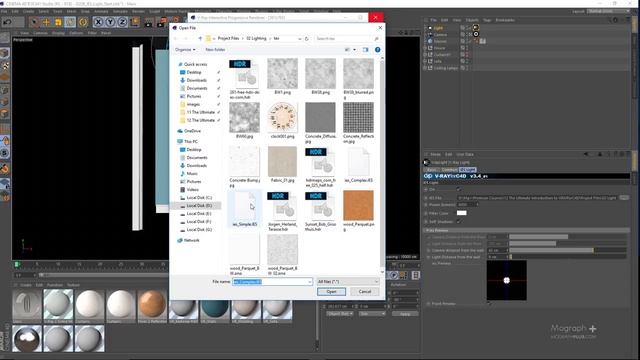This screenshot has width=640, height=360.
Task: Click the New folder button
Action: [x=215, y=49]
